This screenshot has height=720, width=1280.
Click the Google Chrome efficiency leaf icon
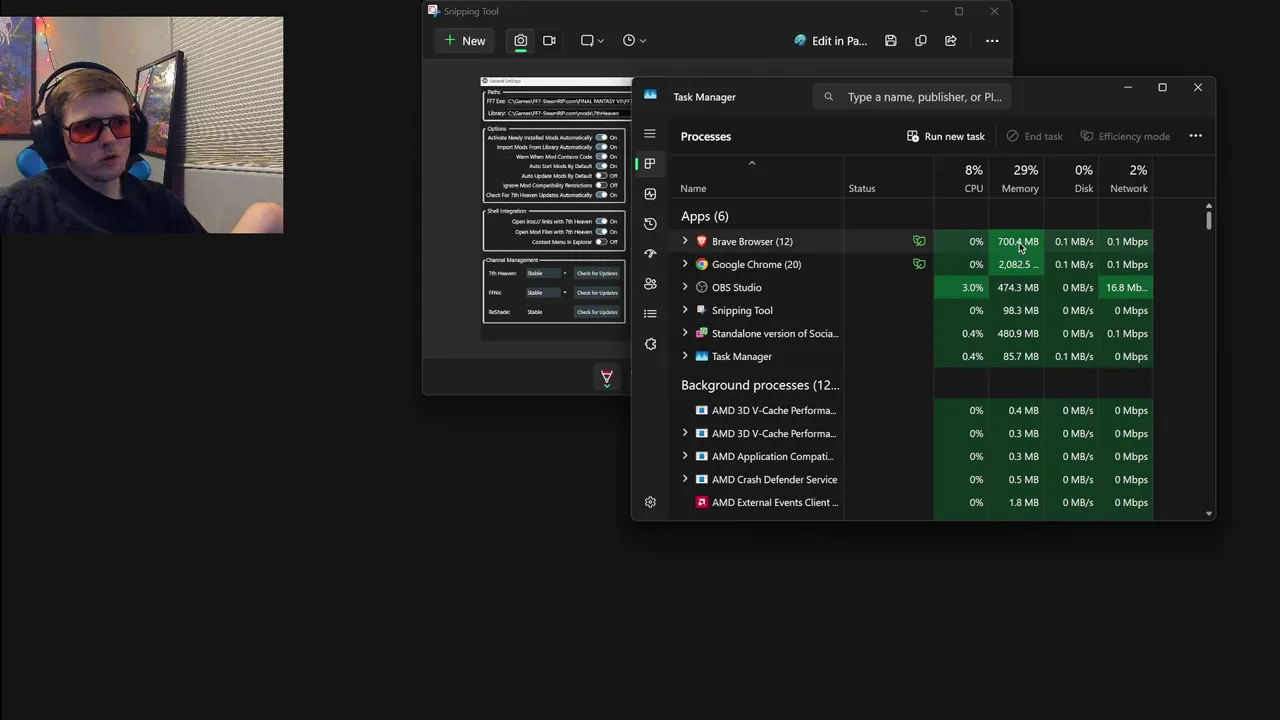919,264
